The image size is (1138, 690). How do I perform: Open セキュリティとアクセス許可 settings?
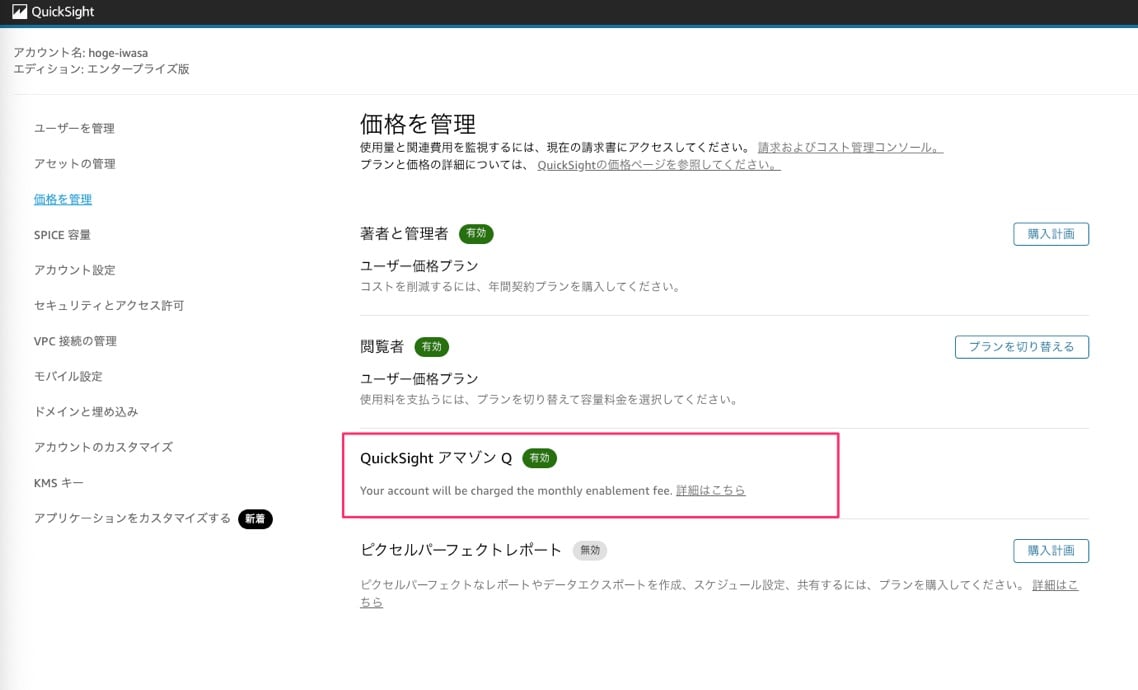pyautogui.click(x=109, y=305)
